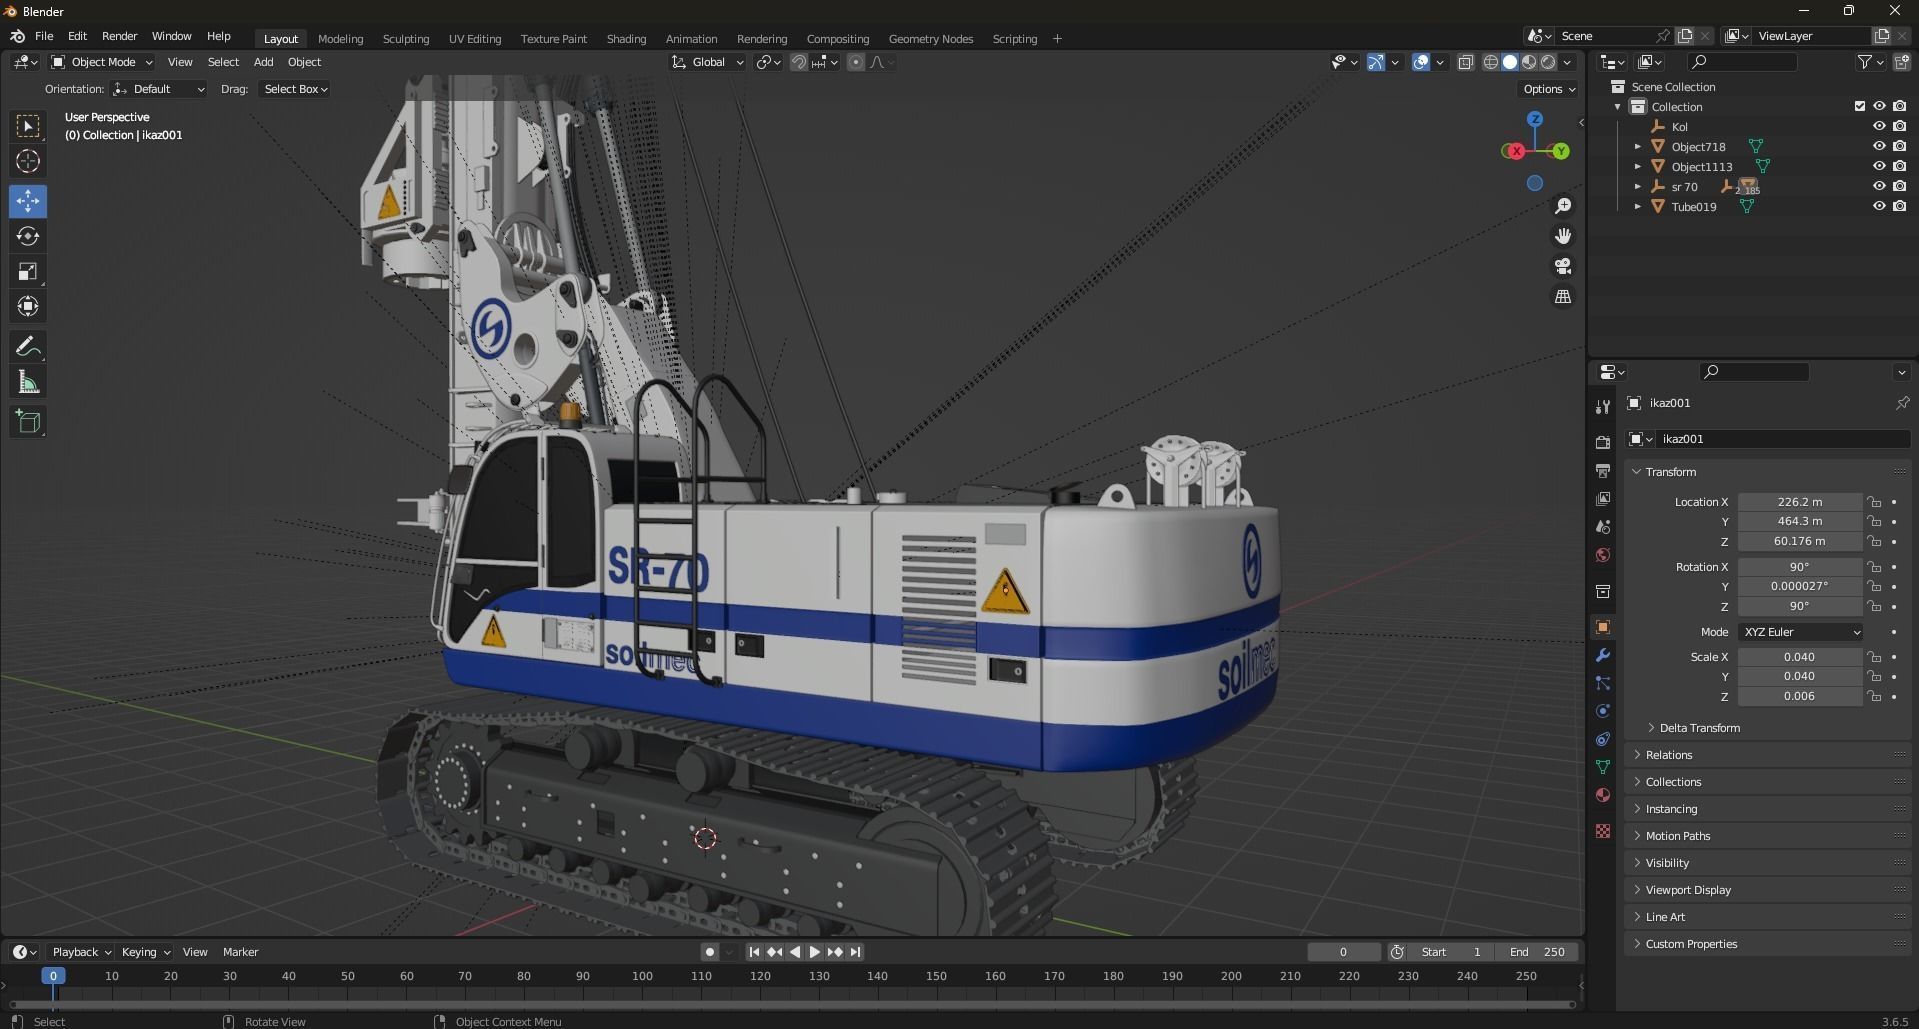Click the End frame 250 field

tap(1538, 952)
